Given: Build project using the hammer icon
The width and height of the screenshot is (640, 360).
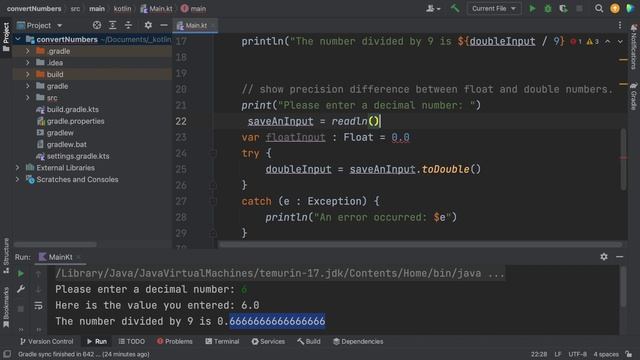Looking at the screenshot, I should (x=455, y=8).
